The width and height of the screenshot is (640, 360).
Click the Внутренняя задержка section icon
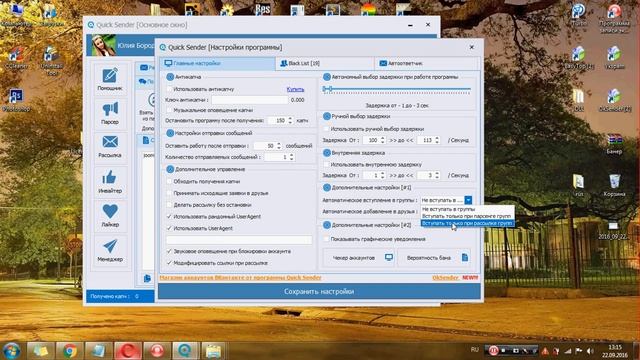(327, 153)
